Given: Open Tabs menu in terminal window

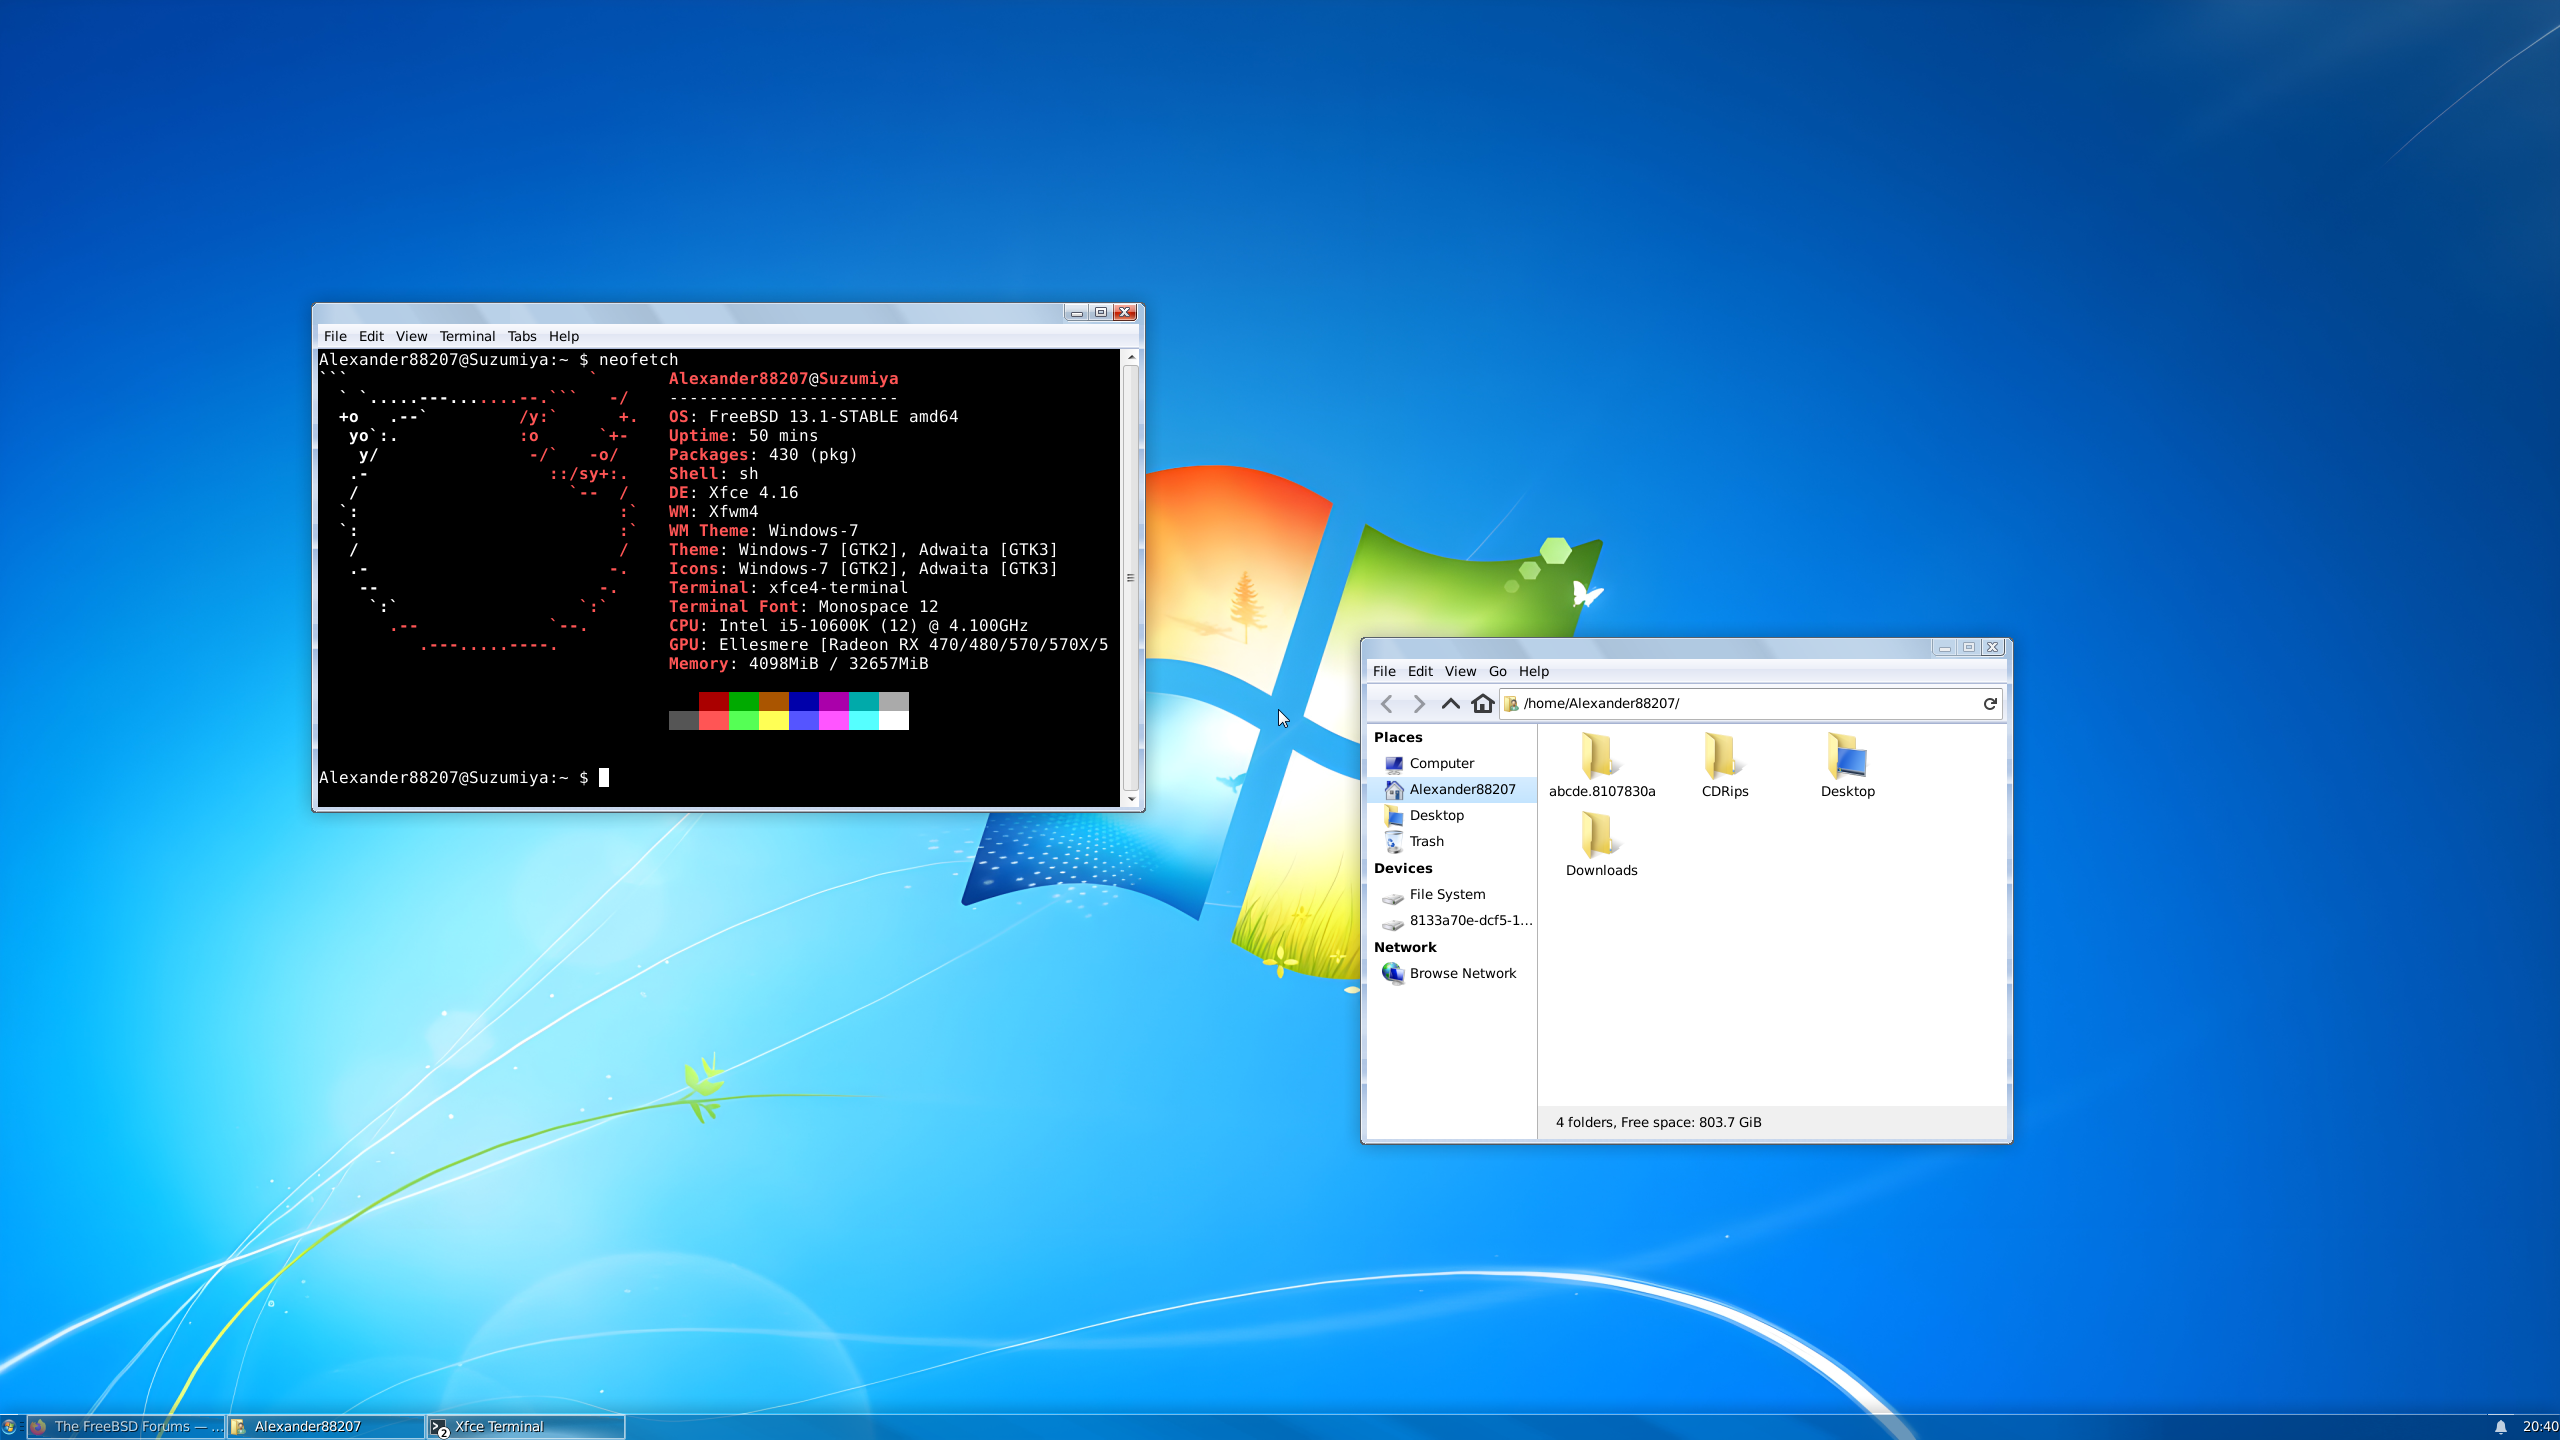Looking at the screenshot, I should pos(521,337).
